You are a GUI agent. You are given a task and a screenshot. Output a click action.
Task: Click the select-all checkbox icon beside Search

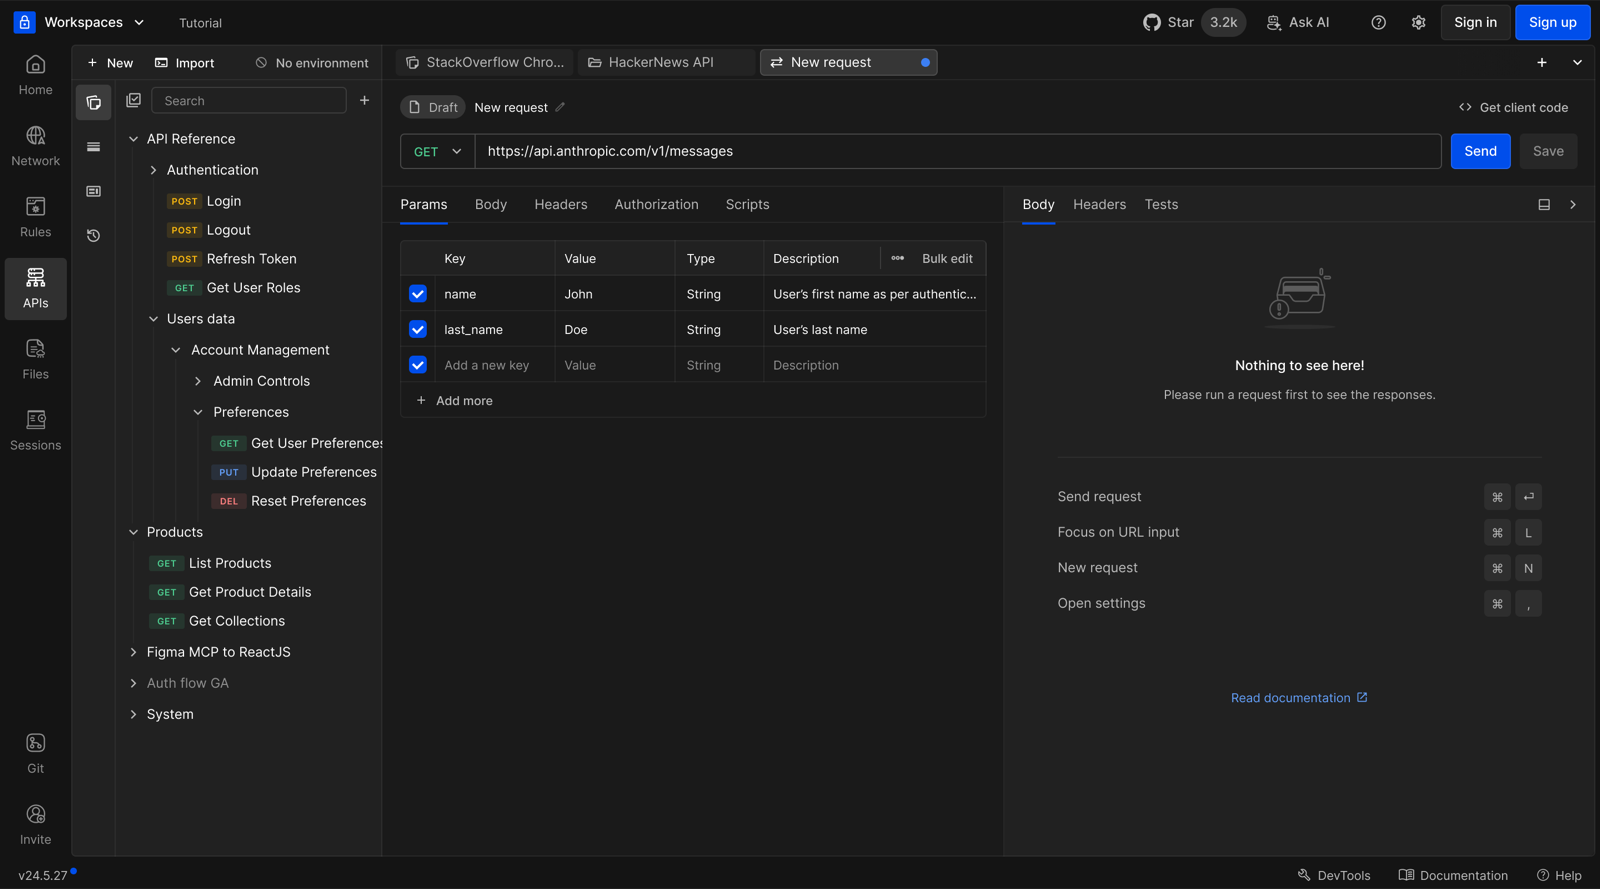134,100
